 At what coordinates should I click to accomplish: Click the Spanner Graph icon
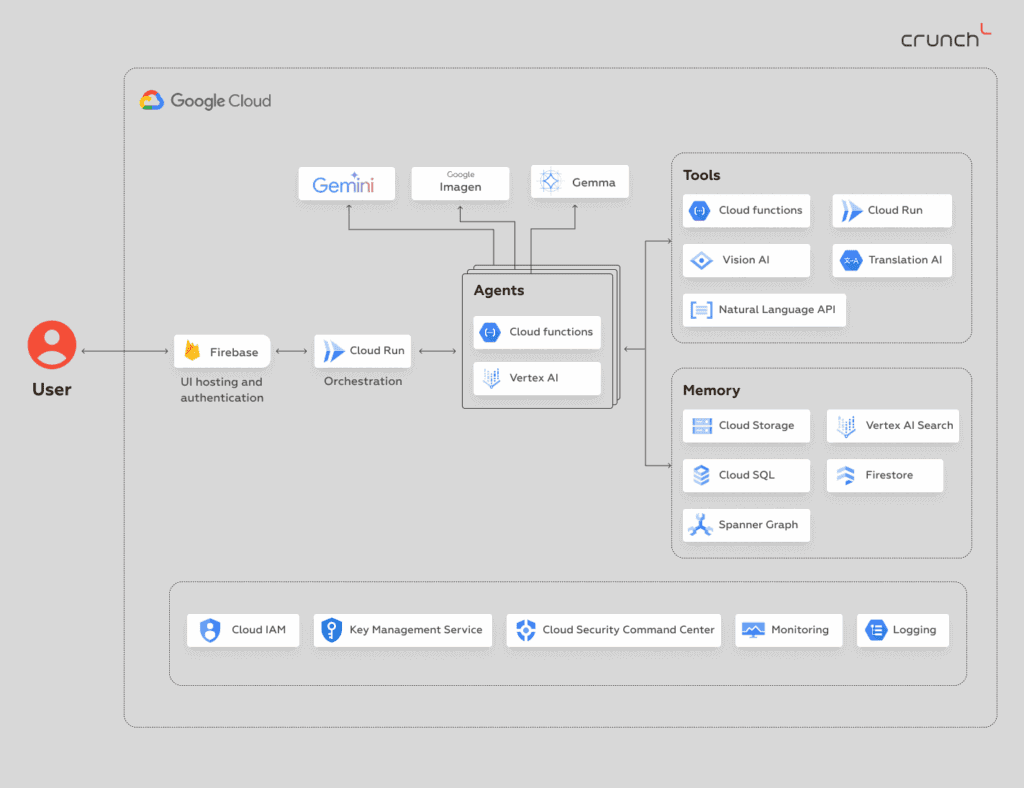(700, 525)
